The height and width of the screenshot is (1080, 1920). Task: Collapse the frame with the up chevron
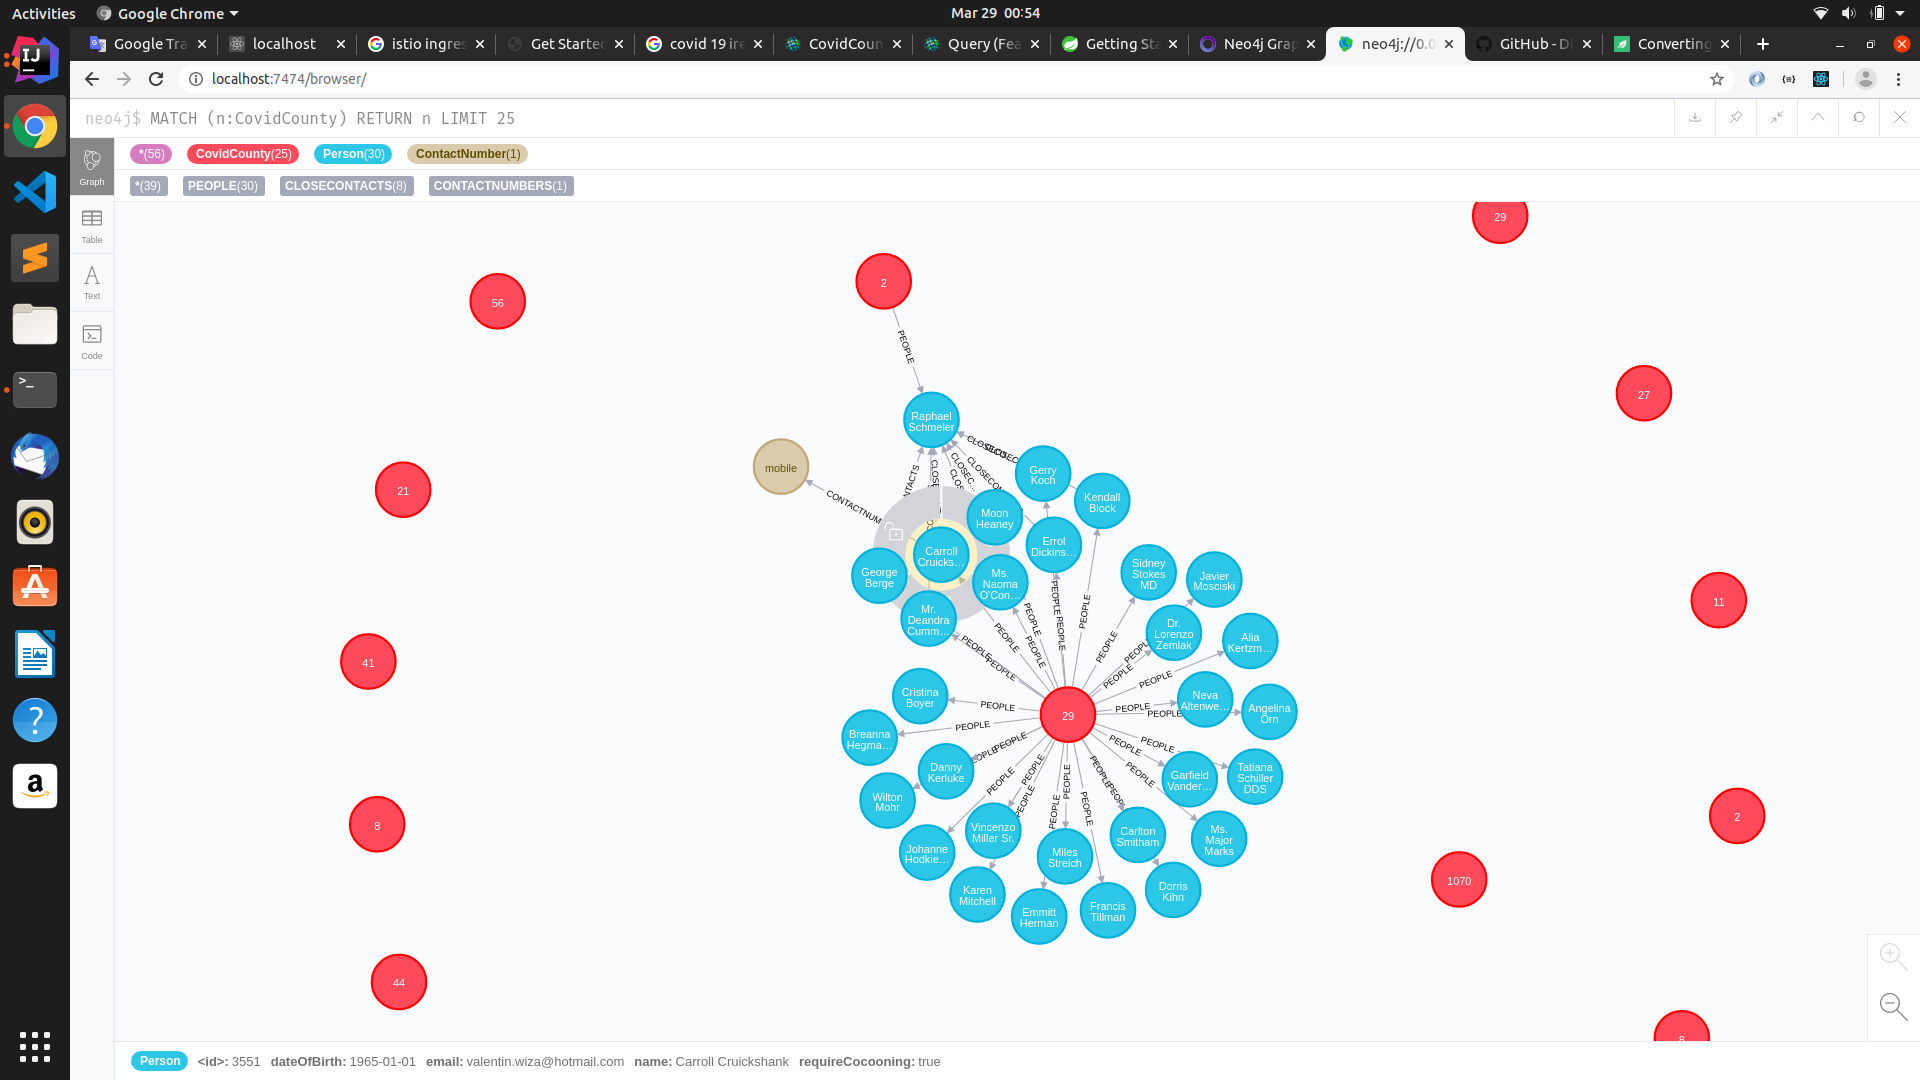[1818, 118]
